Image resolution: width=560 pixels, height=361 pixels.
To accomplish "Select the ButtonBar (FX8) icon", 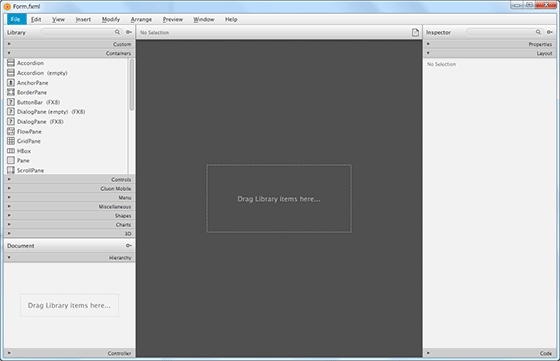I will coord(11,102).
